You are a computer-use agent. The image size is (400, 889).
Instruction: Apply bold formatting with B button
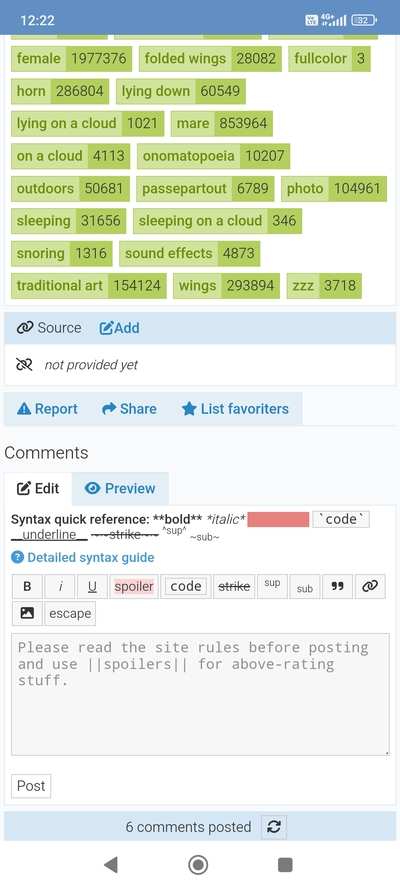pos(27,587)
